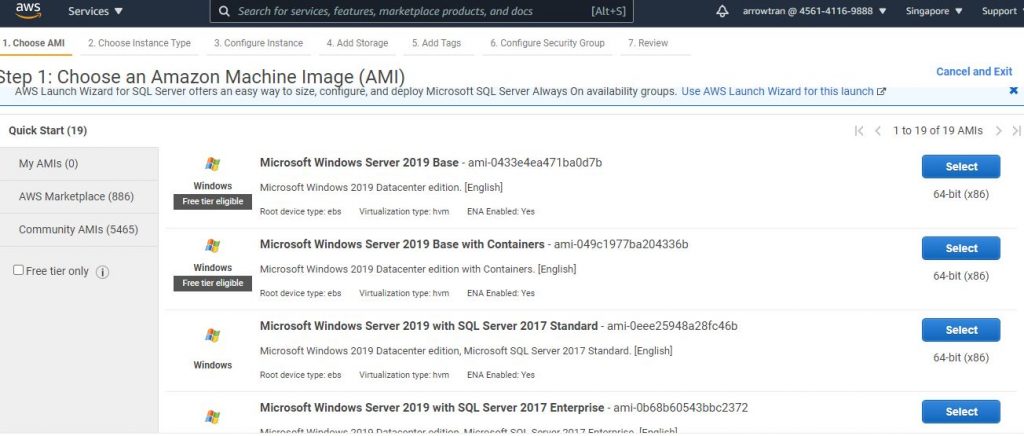Screen dimensions: 1024x436
Task: Open the arrowtran account dropdown
Action: [814, 11]
